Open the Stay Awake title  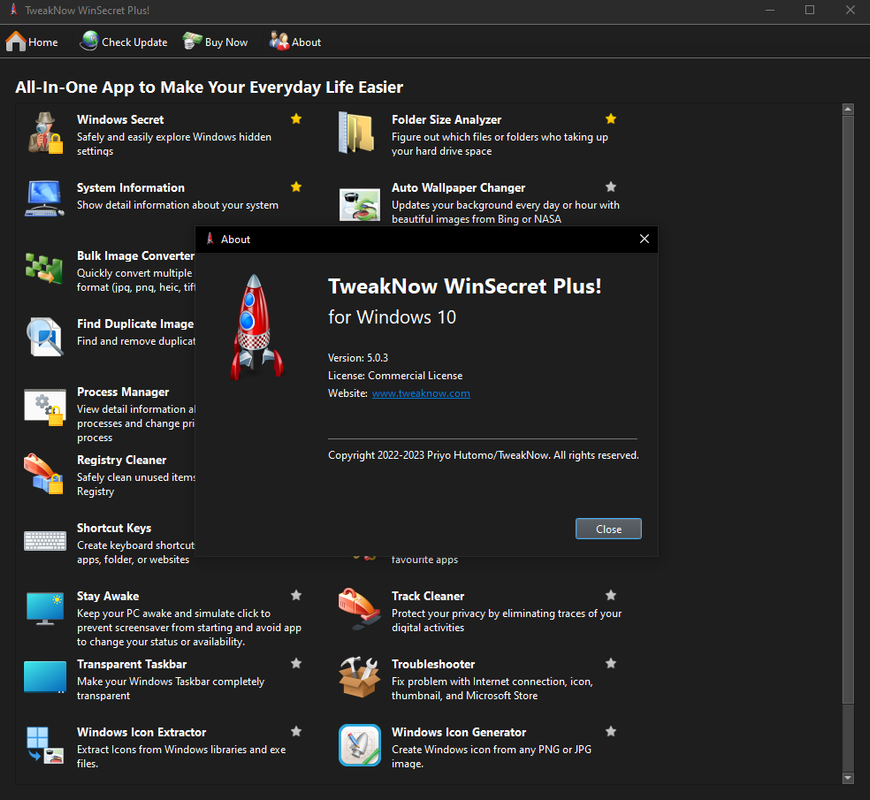point(108,596)
